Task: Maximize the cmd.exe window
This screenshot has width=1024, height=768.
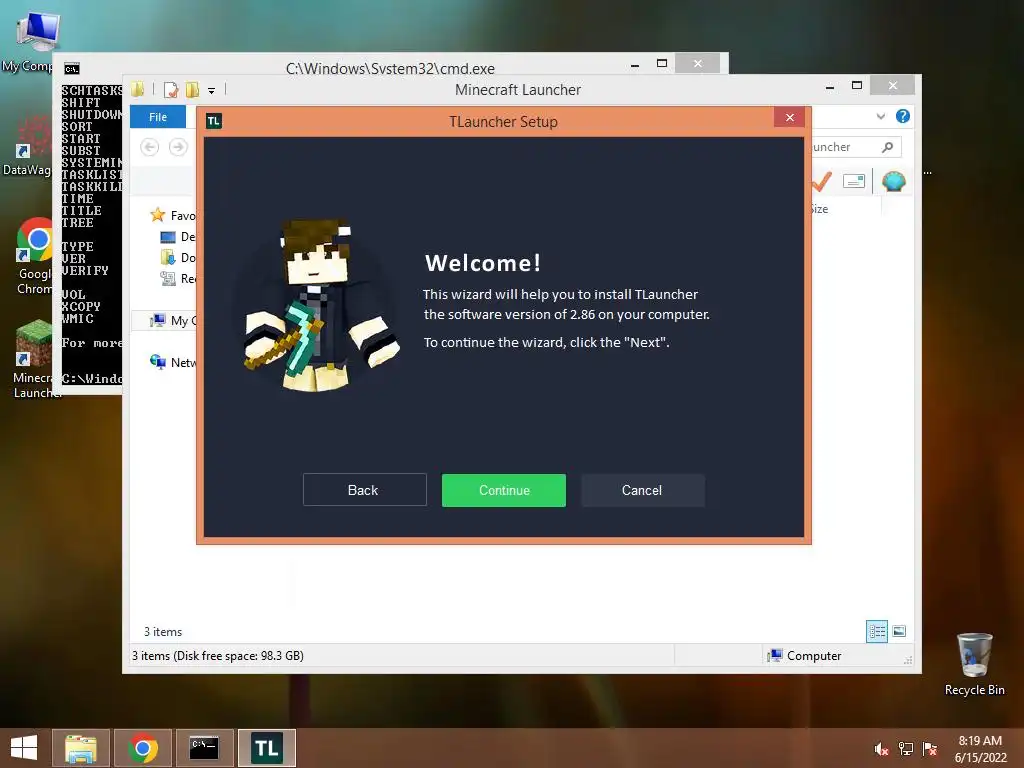Action: [662, 63]
